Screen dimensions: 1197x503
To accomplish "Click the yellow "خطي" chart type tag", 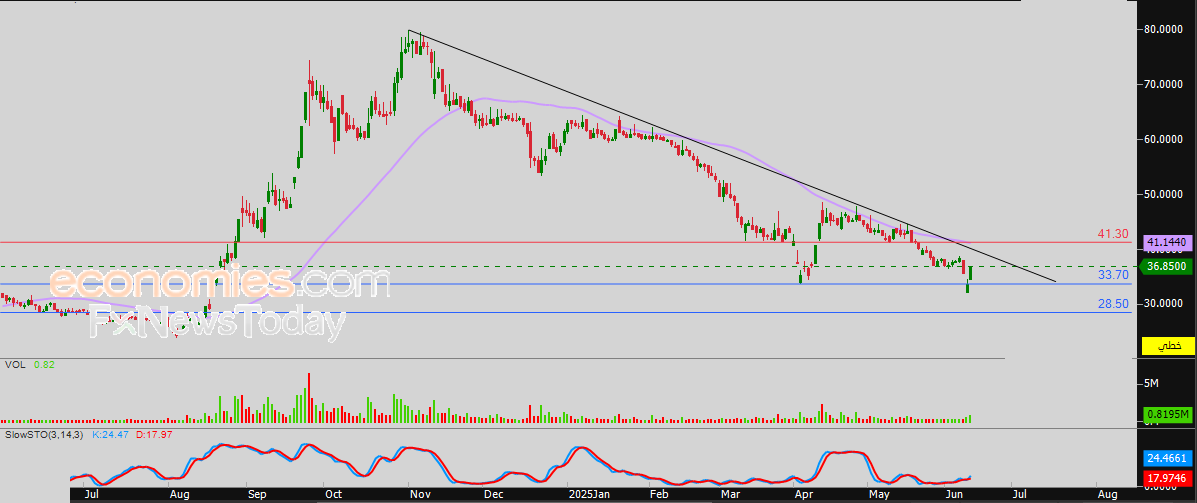I will click(1168, 346).
